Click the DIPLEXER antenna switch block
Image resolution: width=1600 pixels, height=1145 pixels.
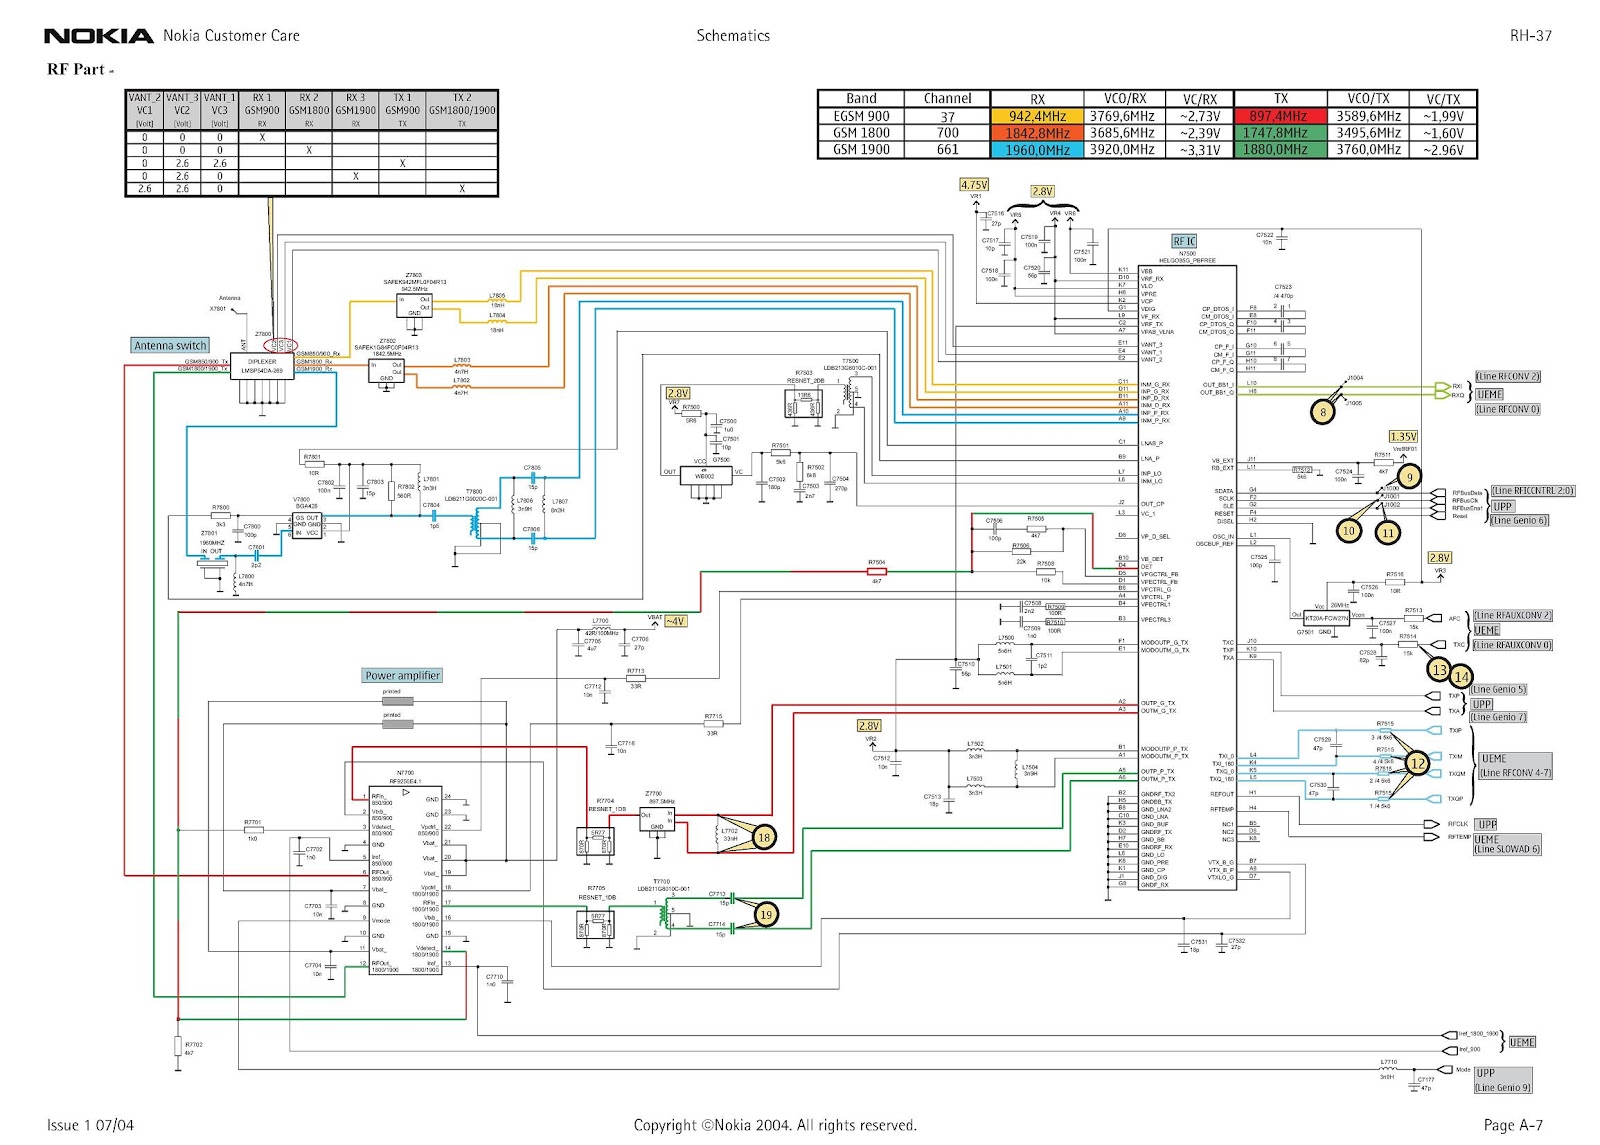262,366
